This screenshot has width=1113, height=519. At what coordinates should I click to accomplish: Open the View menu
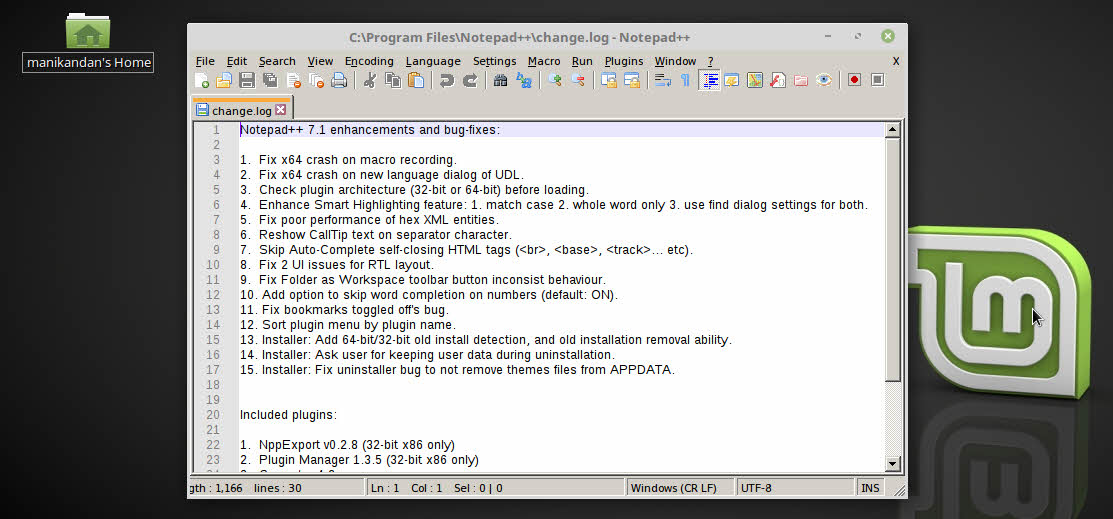click(320, 61)
